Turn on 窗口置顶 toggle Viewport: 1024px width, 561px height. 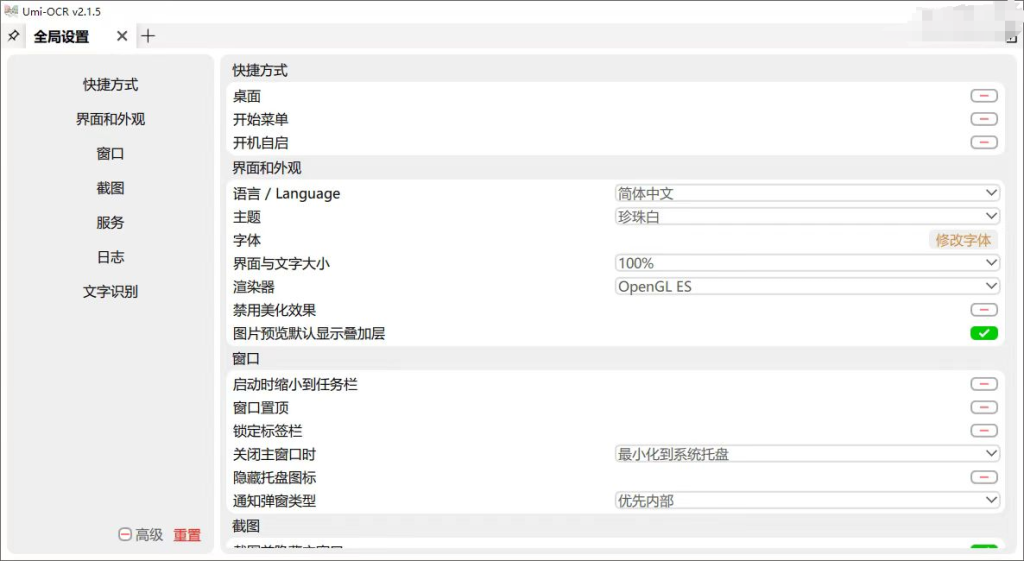(983, 407)
